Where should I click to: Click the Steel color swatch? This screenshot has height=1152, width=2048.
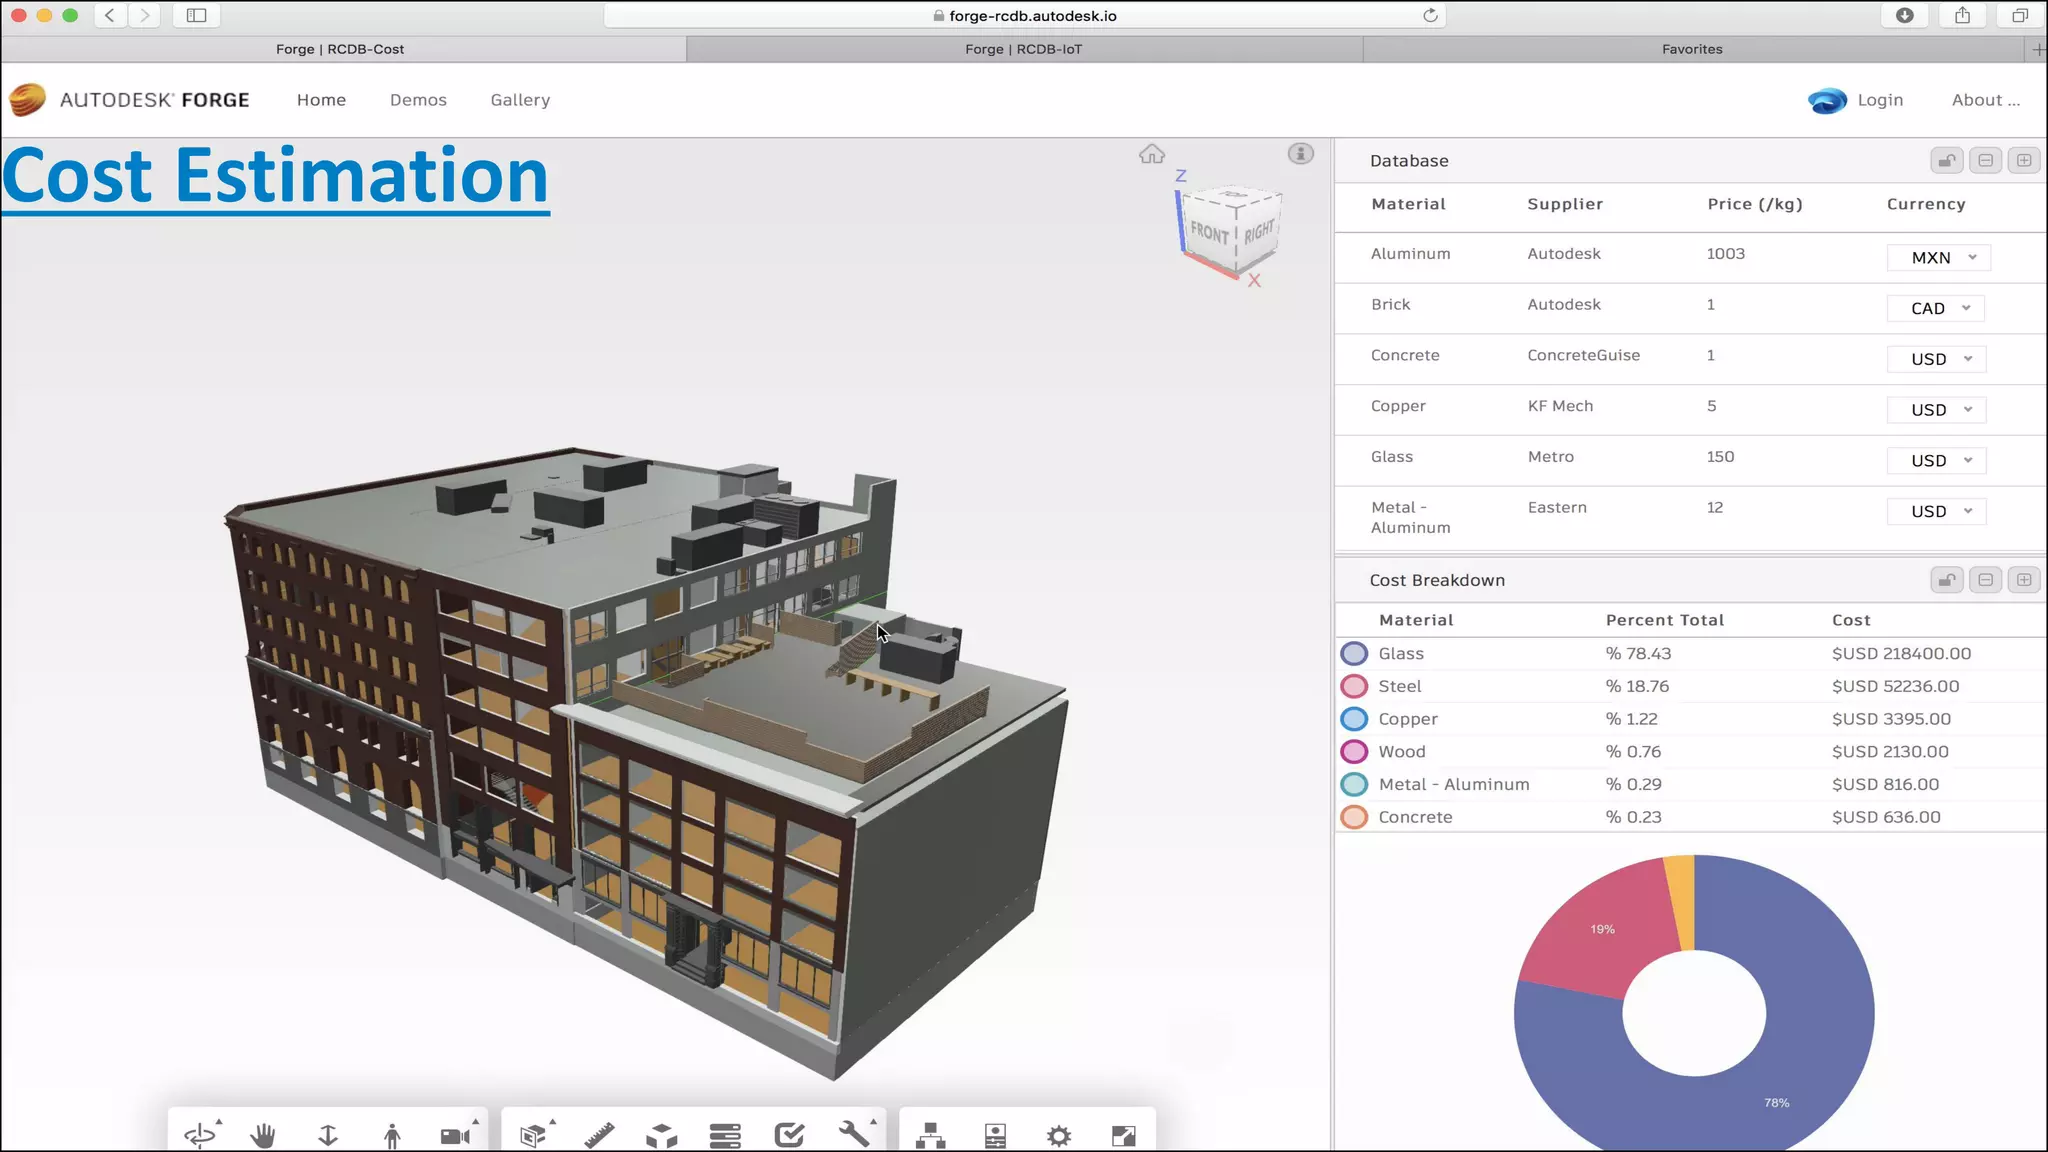[1354, 687]
